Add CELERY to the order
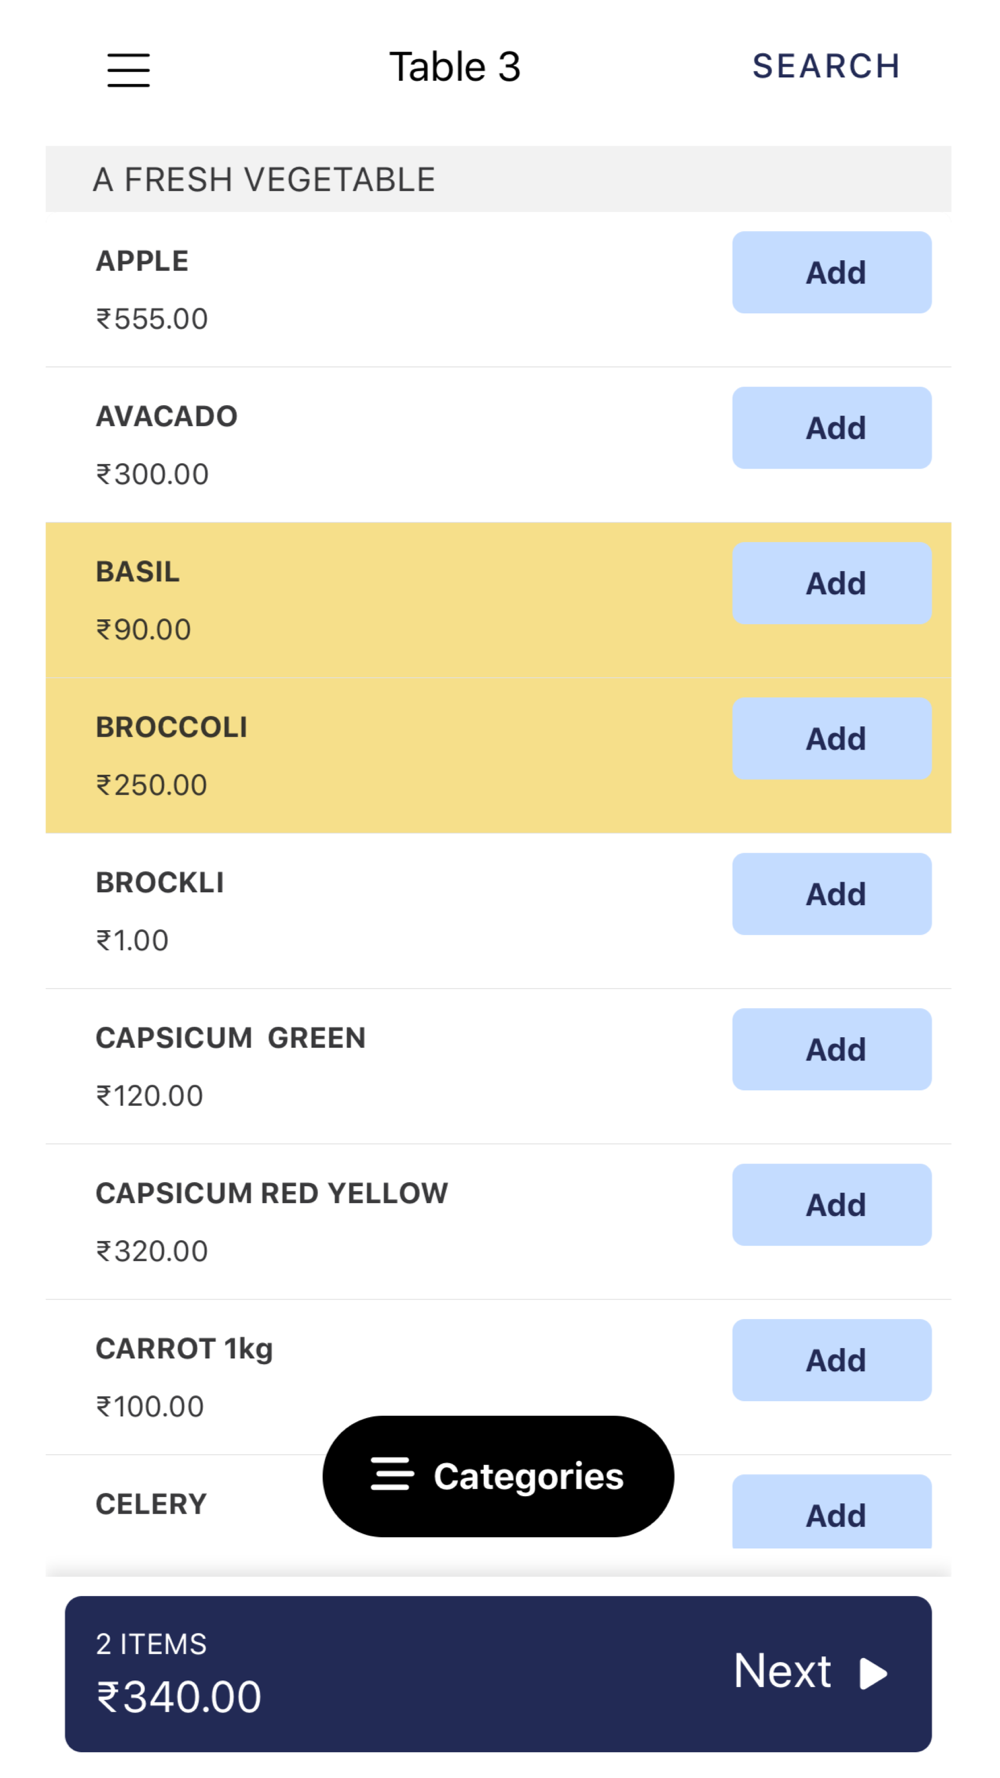This screenshot has height=1778, width=1000. click(x=831, y=1514)
